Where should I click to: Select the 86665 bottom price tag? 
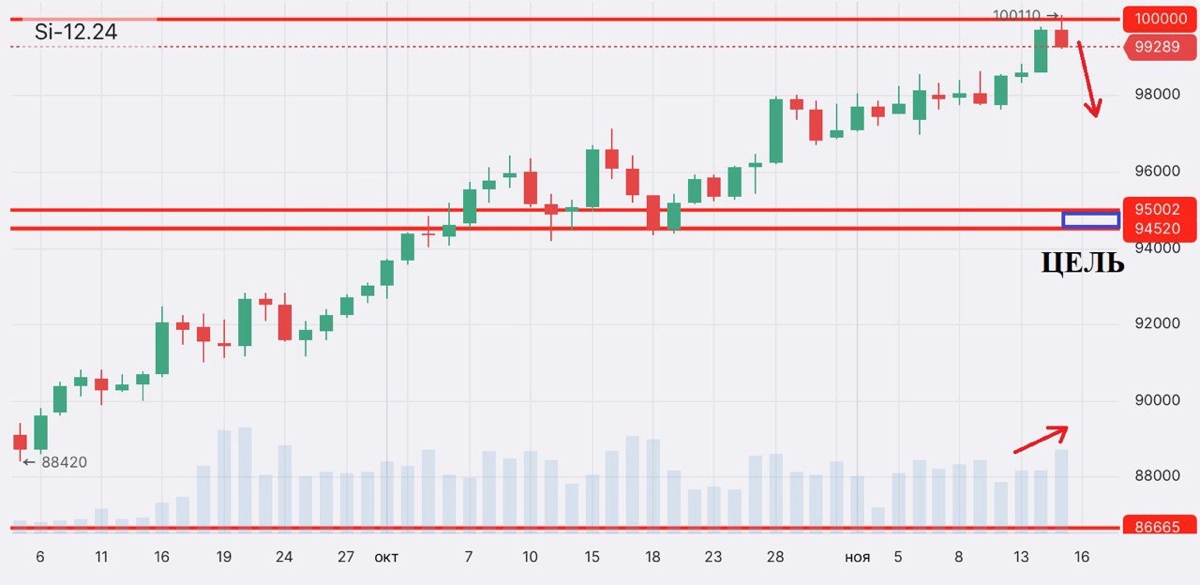pyautogui.click(x=1158, y=528)
